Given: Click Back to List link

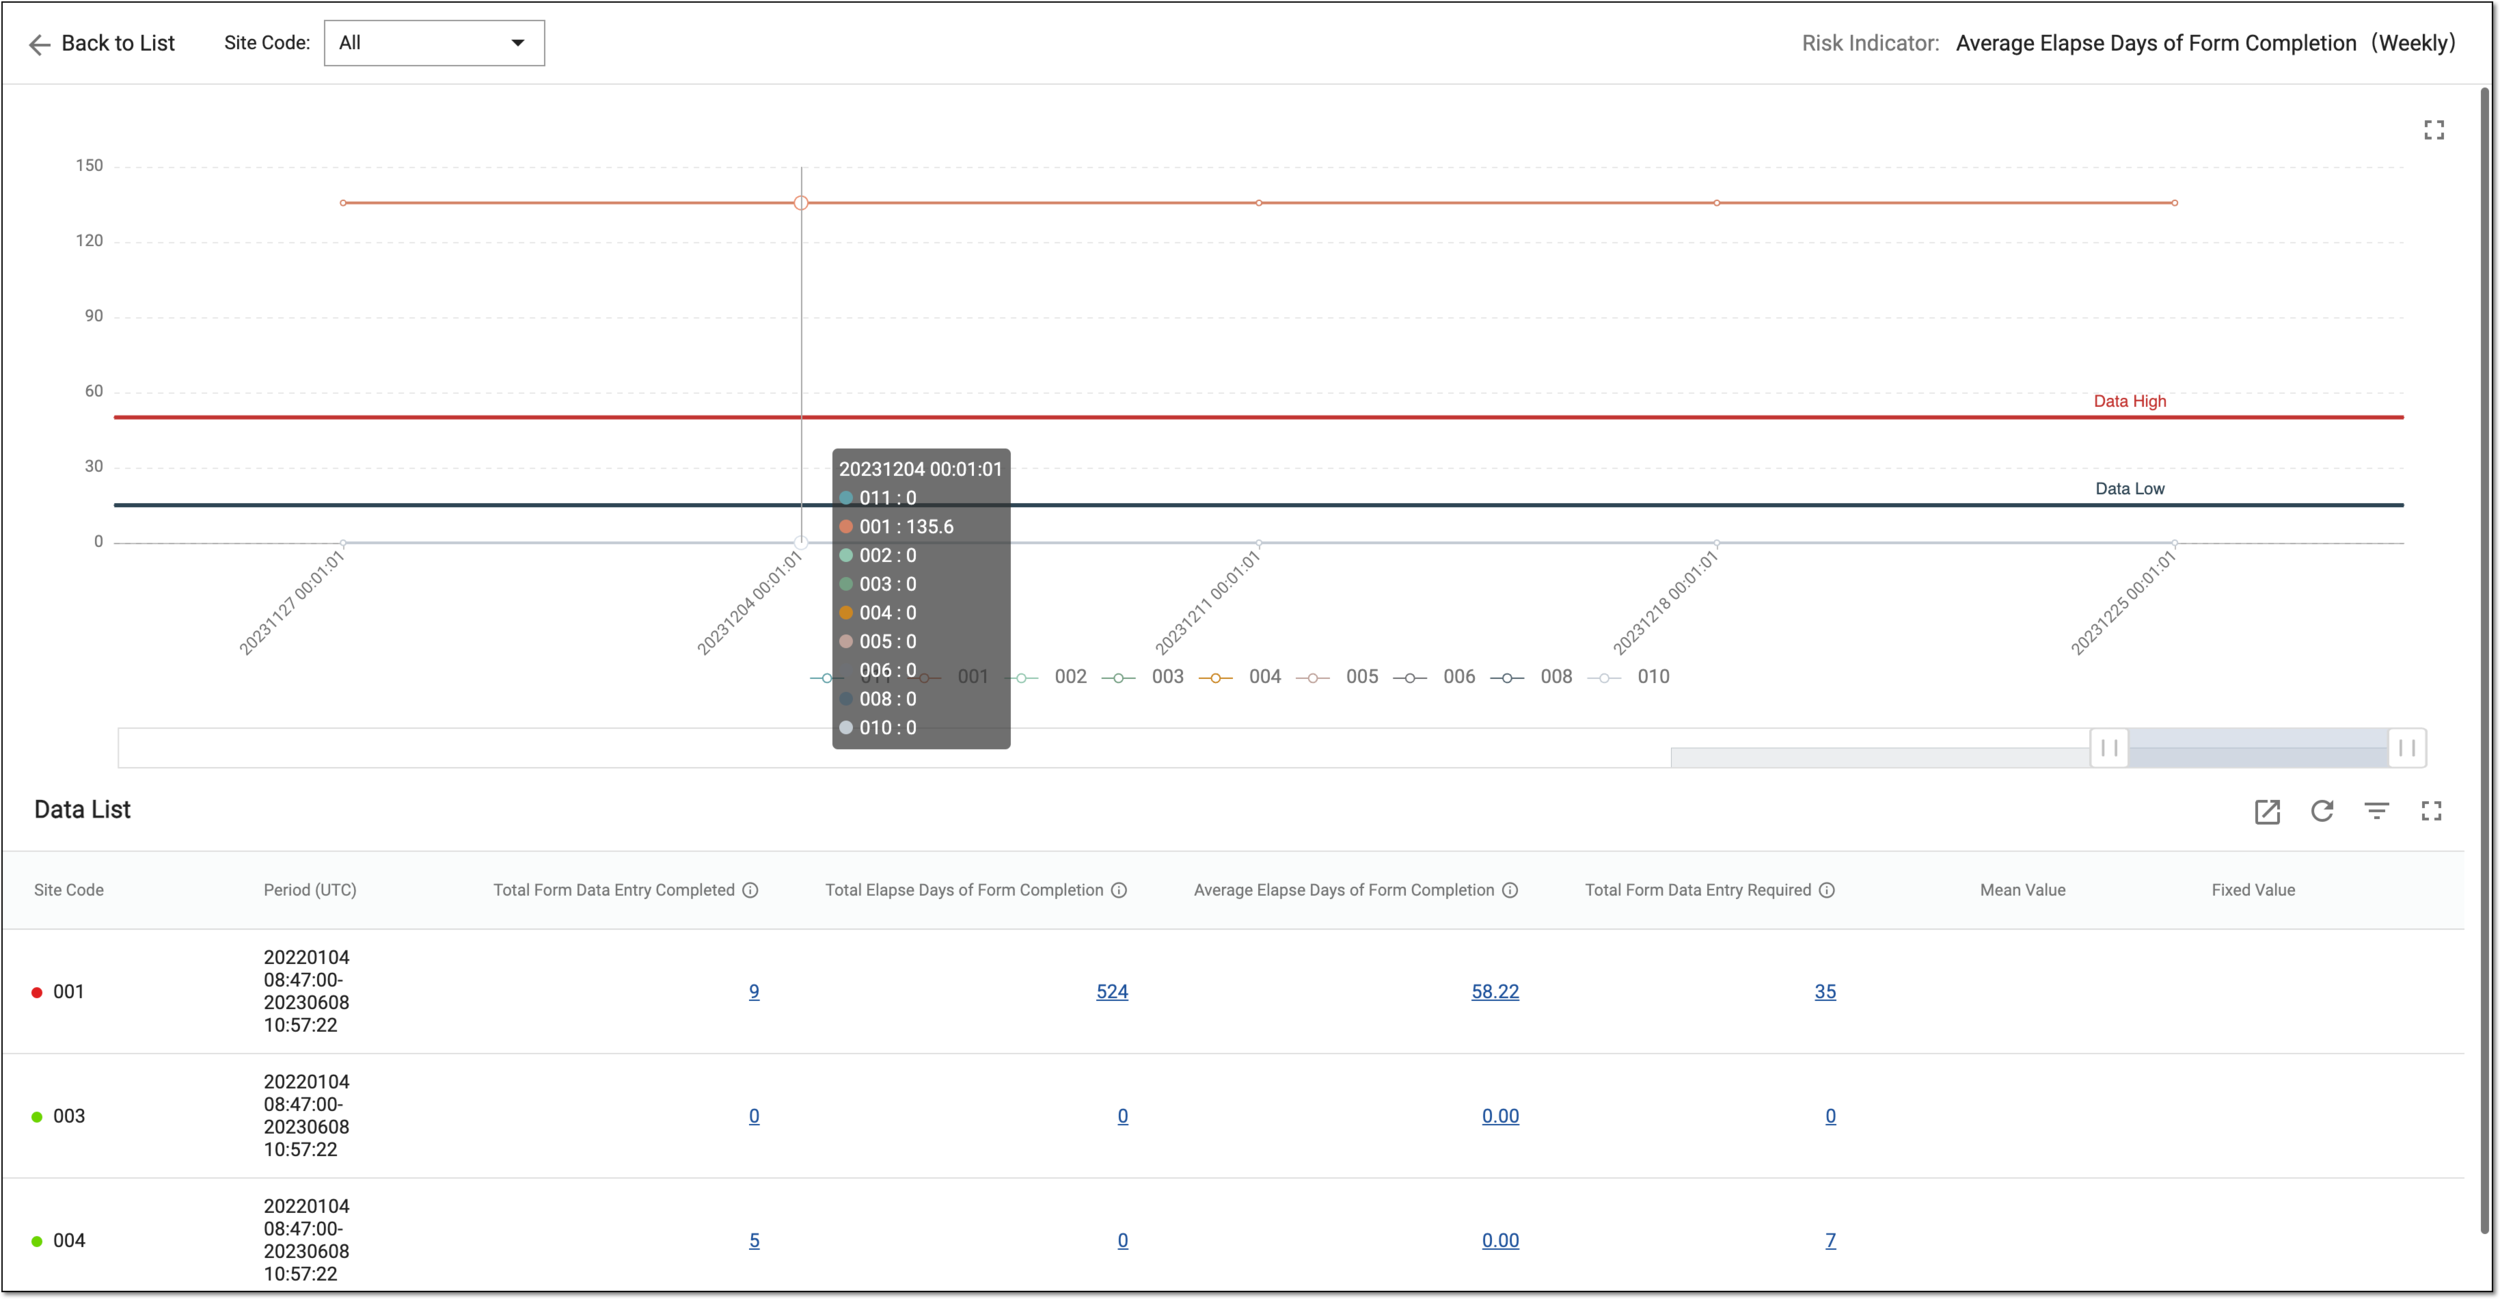Looking at the screenshot, I should [x=118, y=43].
